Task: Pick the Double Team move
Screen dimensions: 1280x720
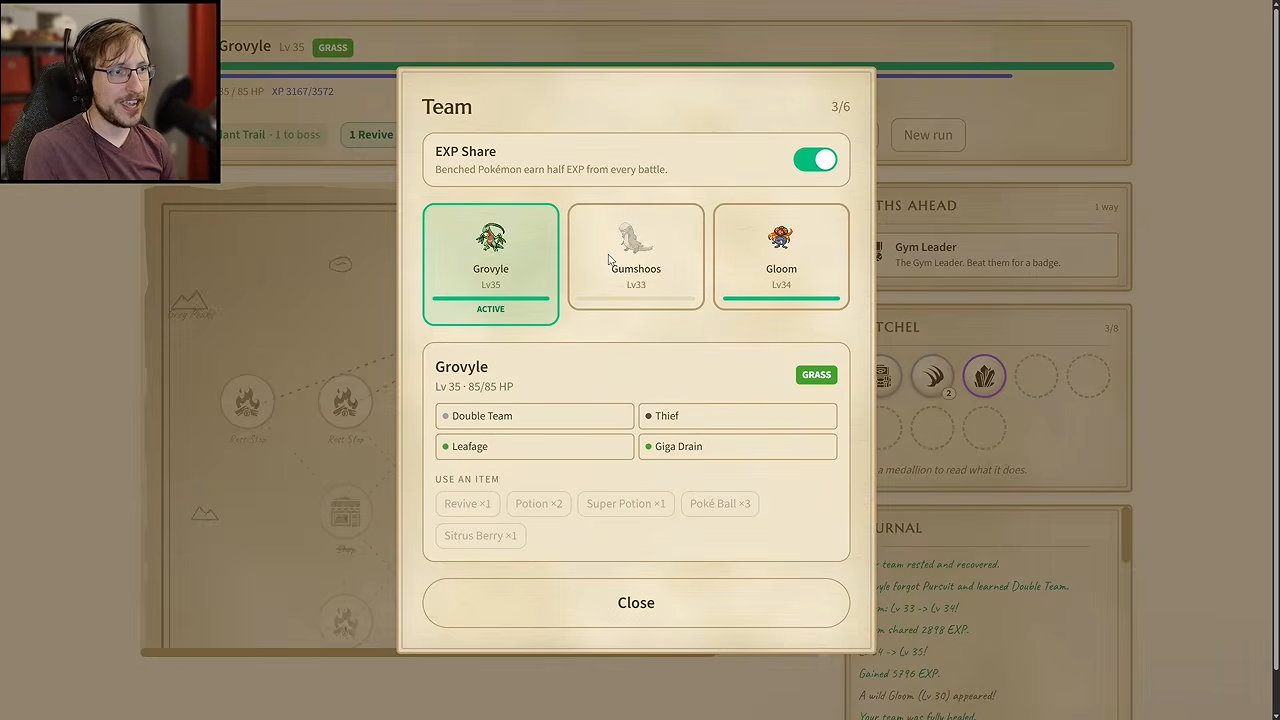Action: (534, 416)
